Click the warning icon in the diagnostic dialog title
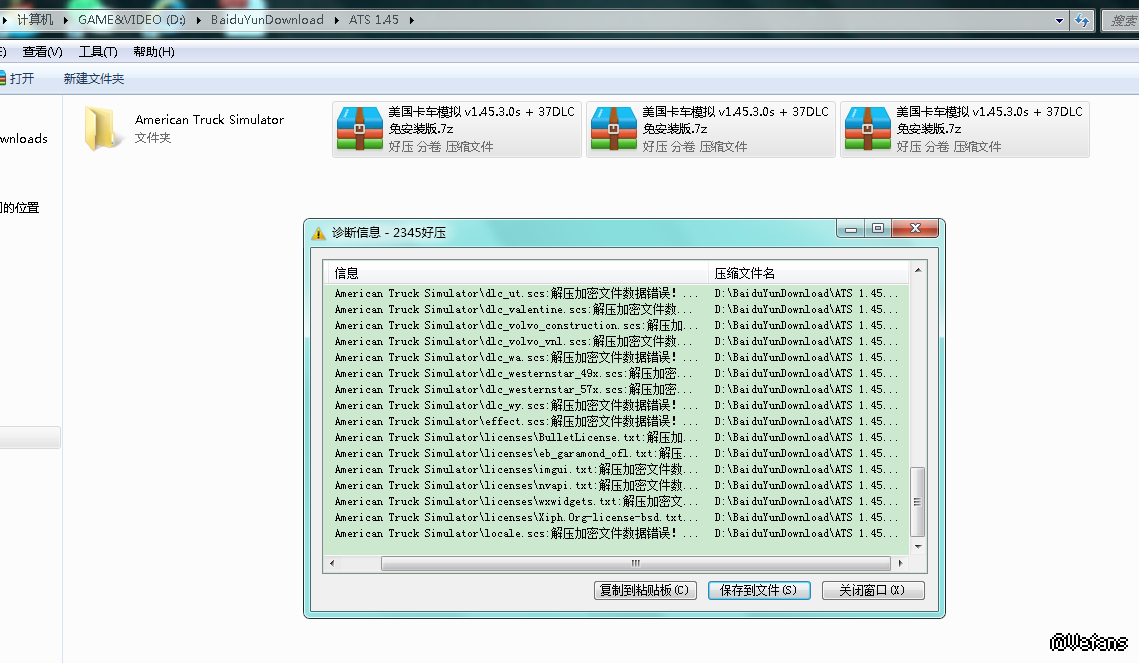 318,233
